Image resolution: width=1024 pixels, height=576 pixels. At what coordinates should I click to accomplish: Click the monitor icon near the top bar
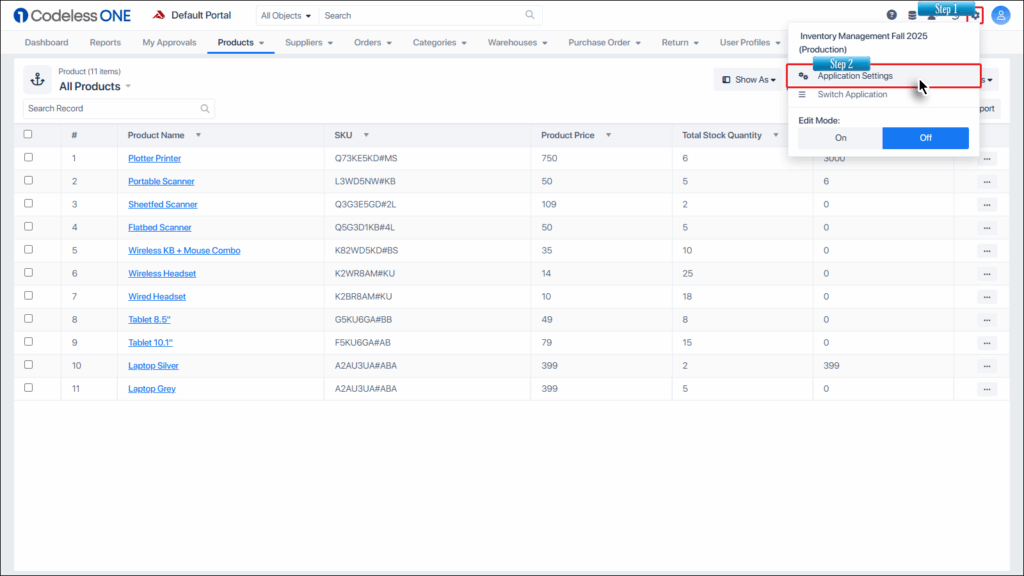click(x=931, y=16)
